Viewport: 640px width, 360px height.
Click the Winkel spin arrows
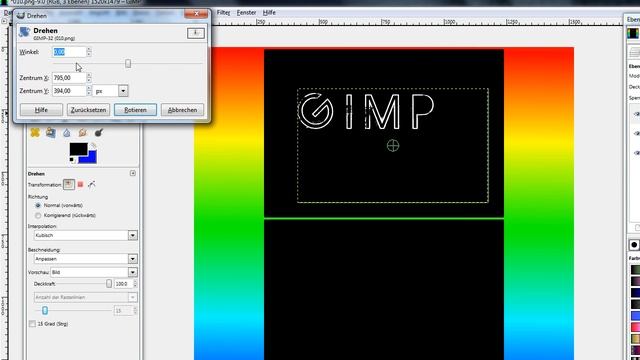(x=89, y=52)
